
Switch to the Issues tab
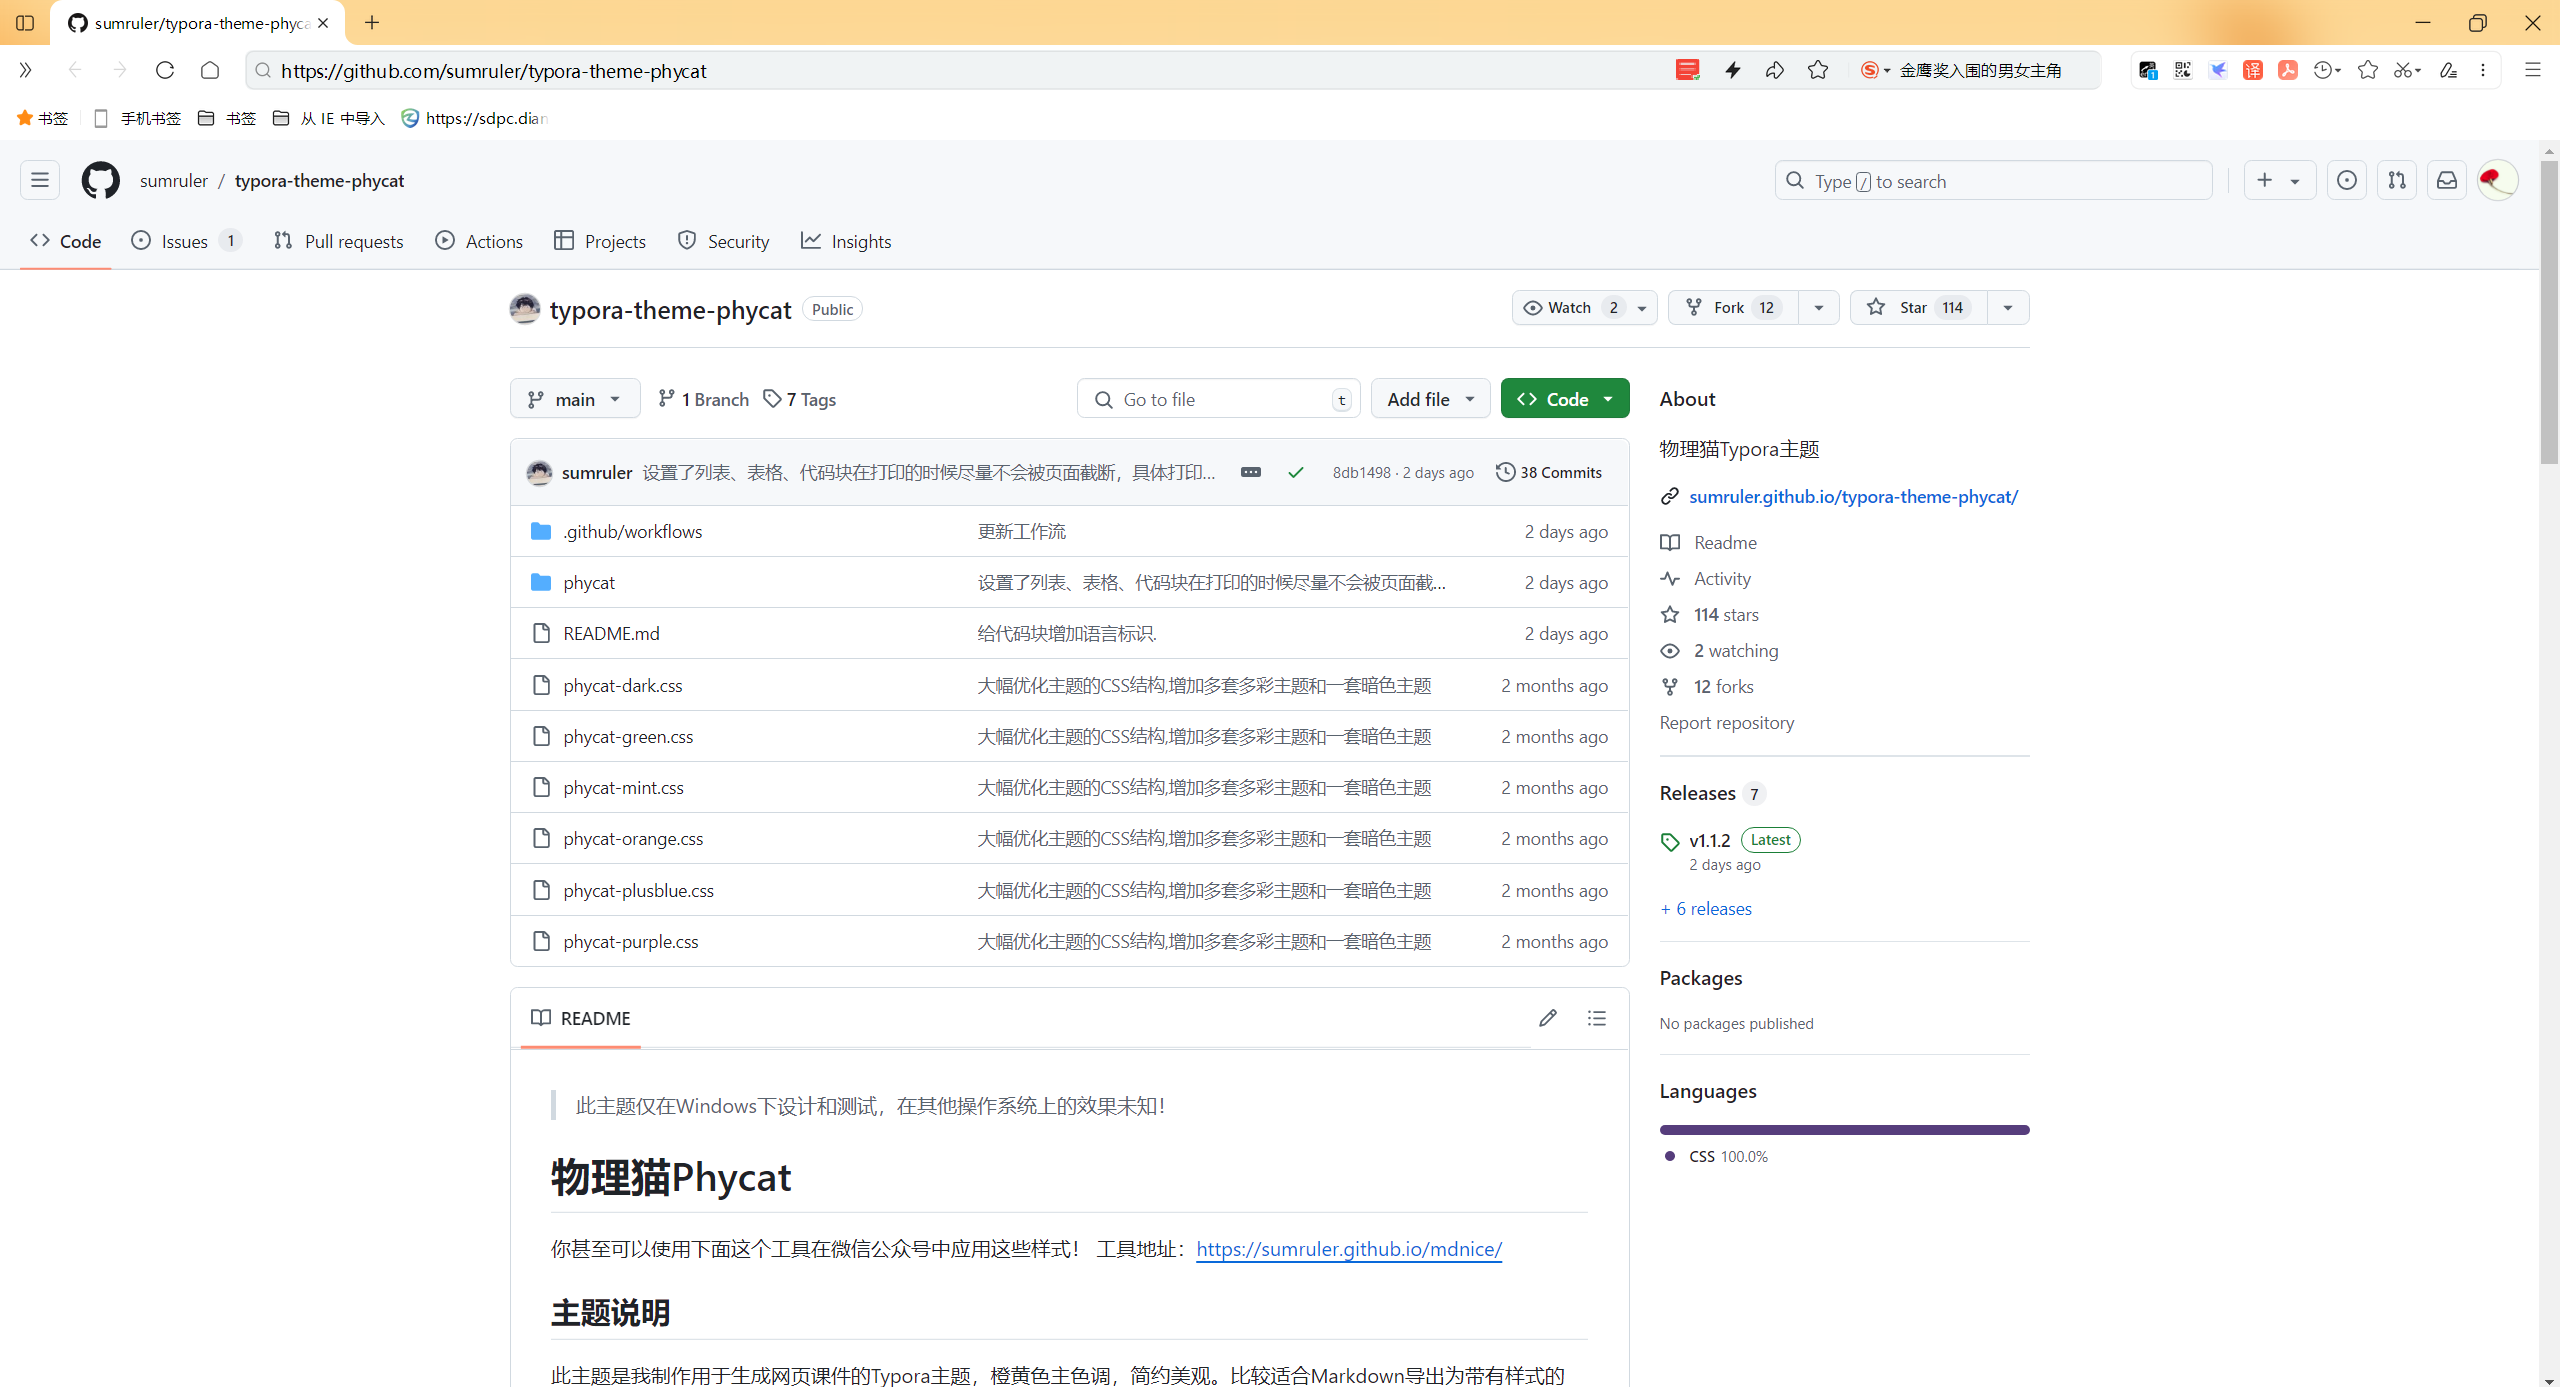[186, 241]
